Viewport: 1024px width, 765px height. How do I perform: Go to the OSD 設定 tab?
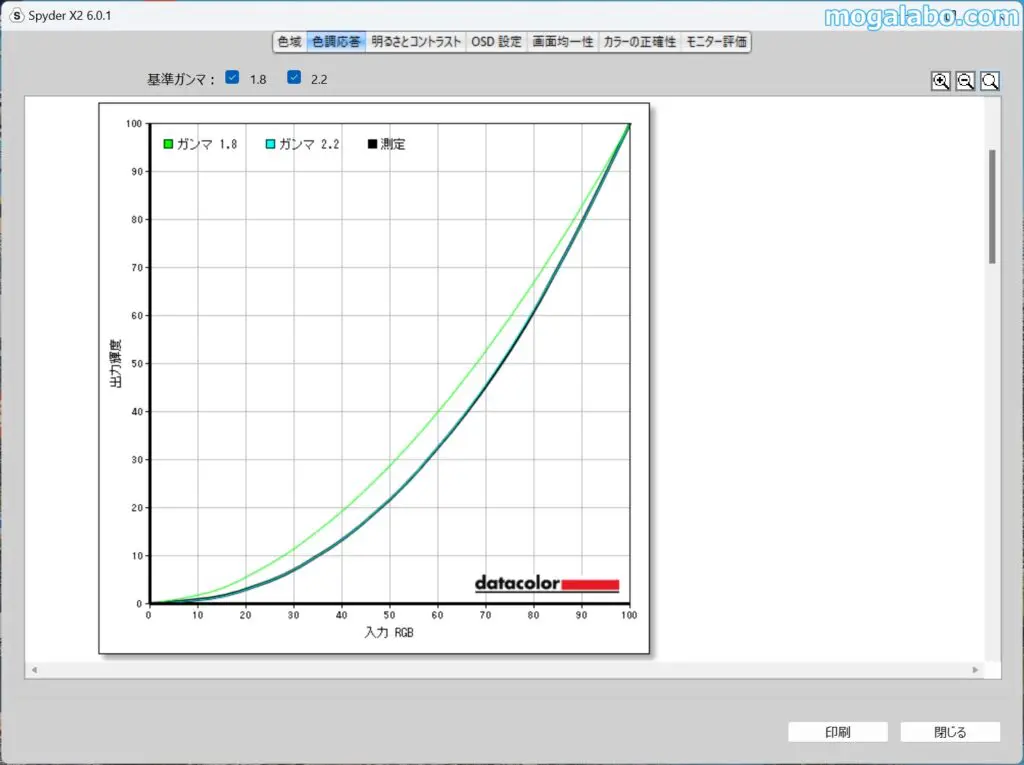pos(497,42)
